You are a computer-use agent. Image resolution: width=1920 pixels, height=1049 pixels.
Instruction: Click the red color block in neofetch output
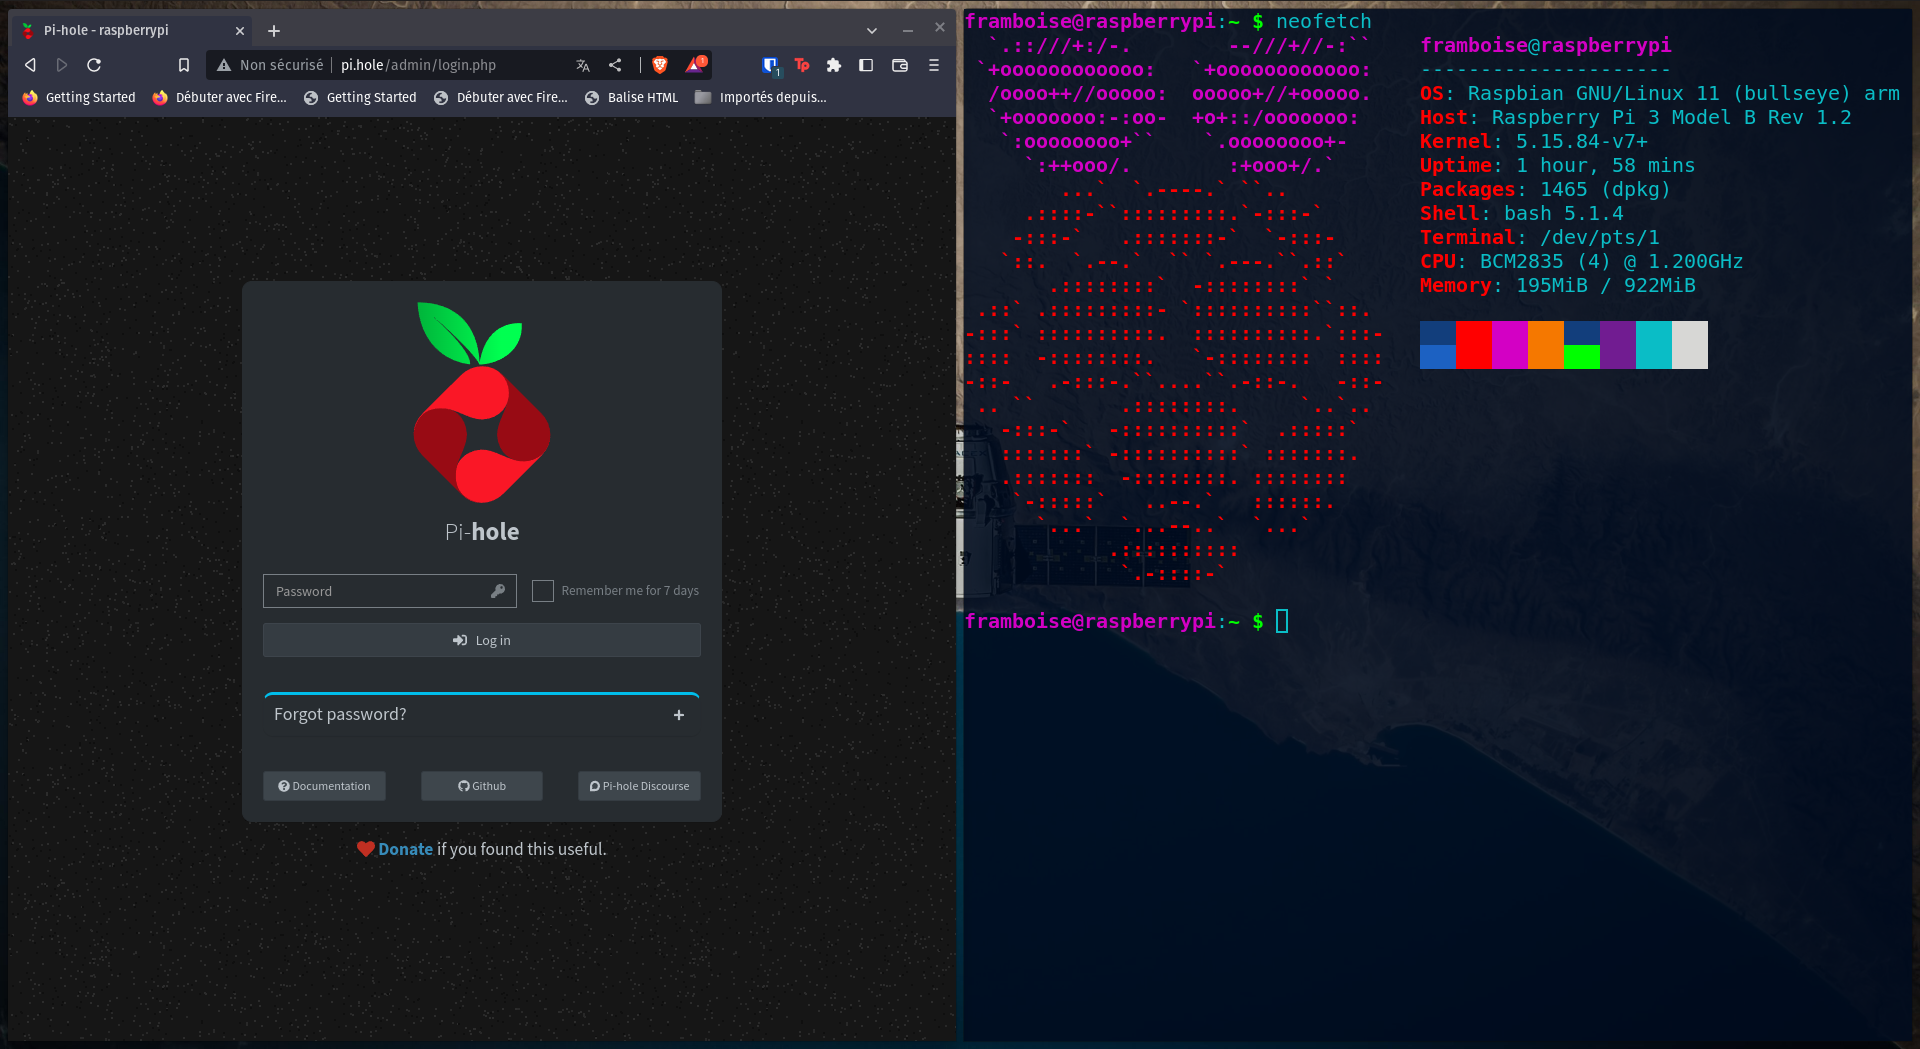1473,345
